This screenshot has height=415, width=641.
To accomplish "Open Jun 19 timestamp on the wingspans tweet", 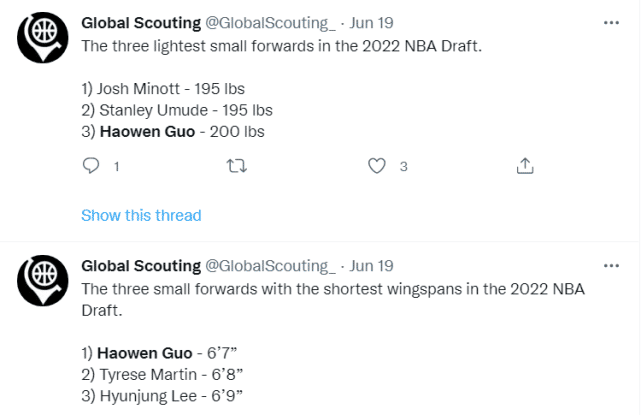I will point(371,265).
